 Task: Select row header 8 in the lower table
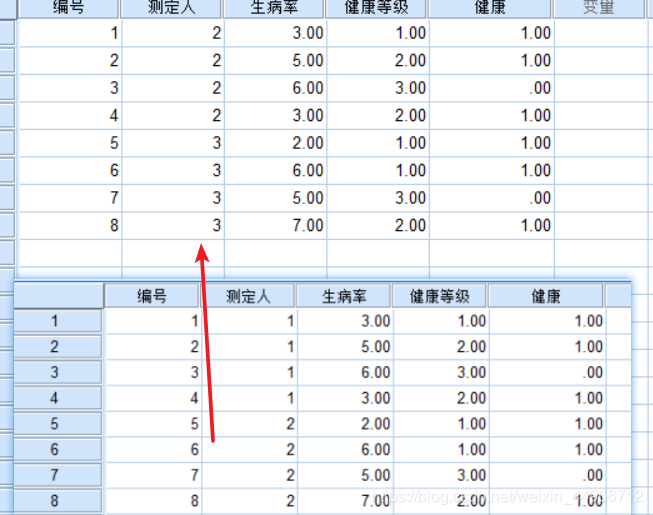(x=57, y=501)
